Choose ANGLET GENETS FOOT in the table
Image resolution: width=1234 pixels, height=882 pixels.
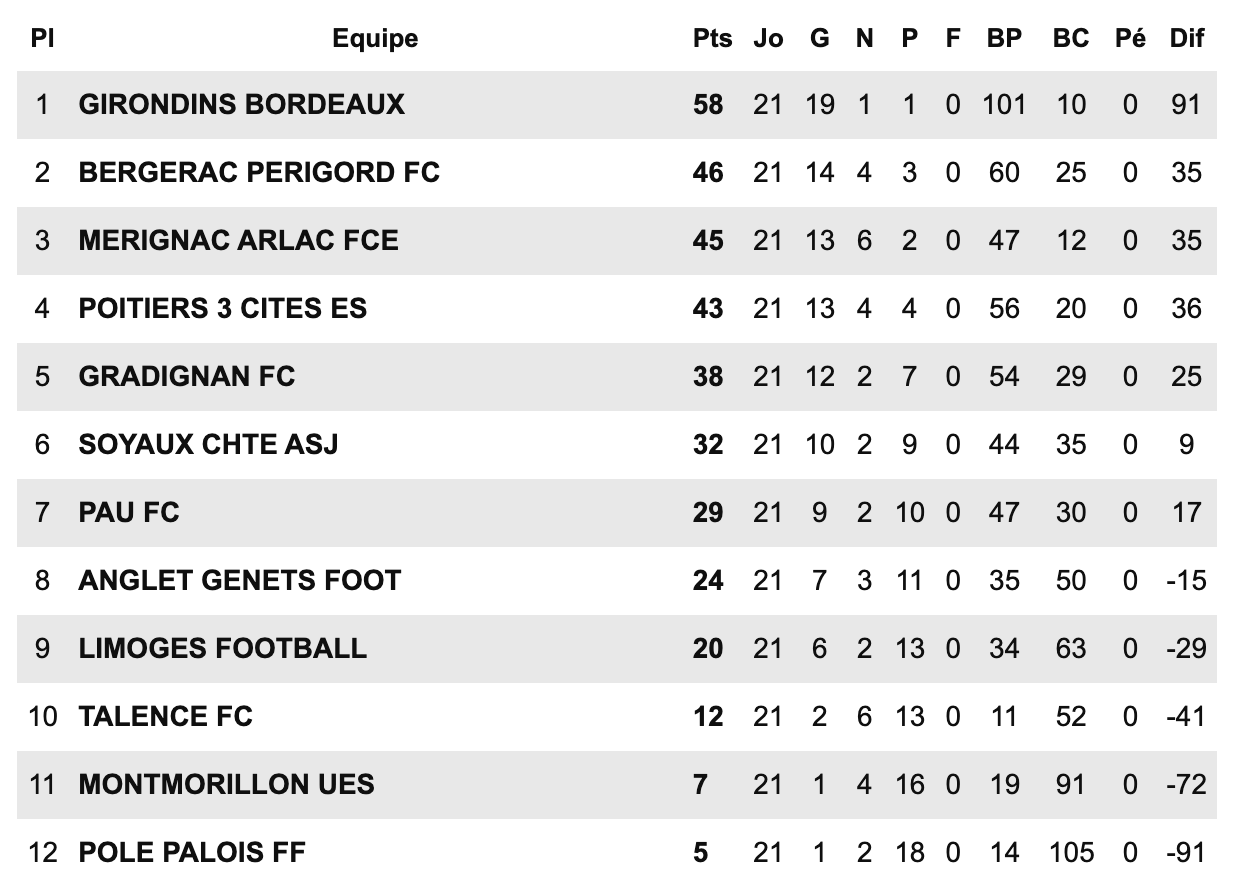[239, 580]
